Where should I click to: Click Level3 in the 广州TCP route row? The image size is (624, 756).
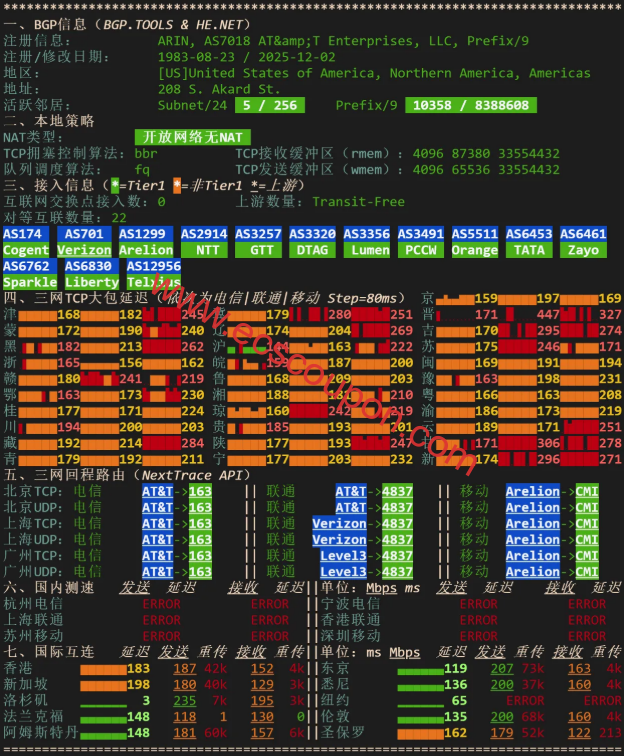click(343, 556)
